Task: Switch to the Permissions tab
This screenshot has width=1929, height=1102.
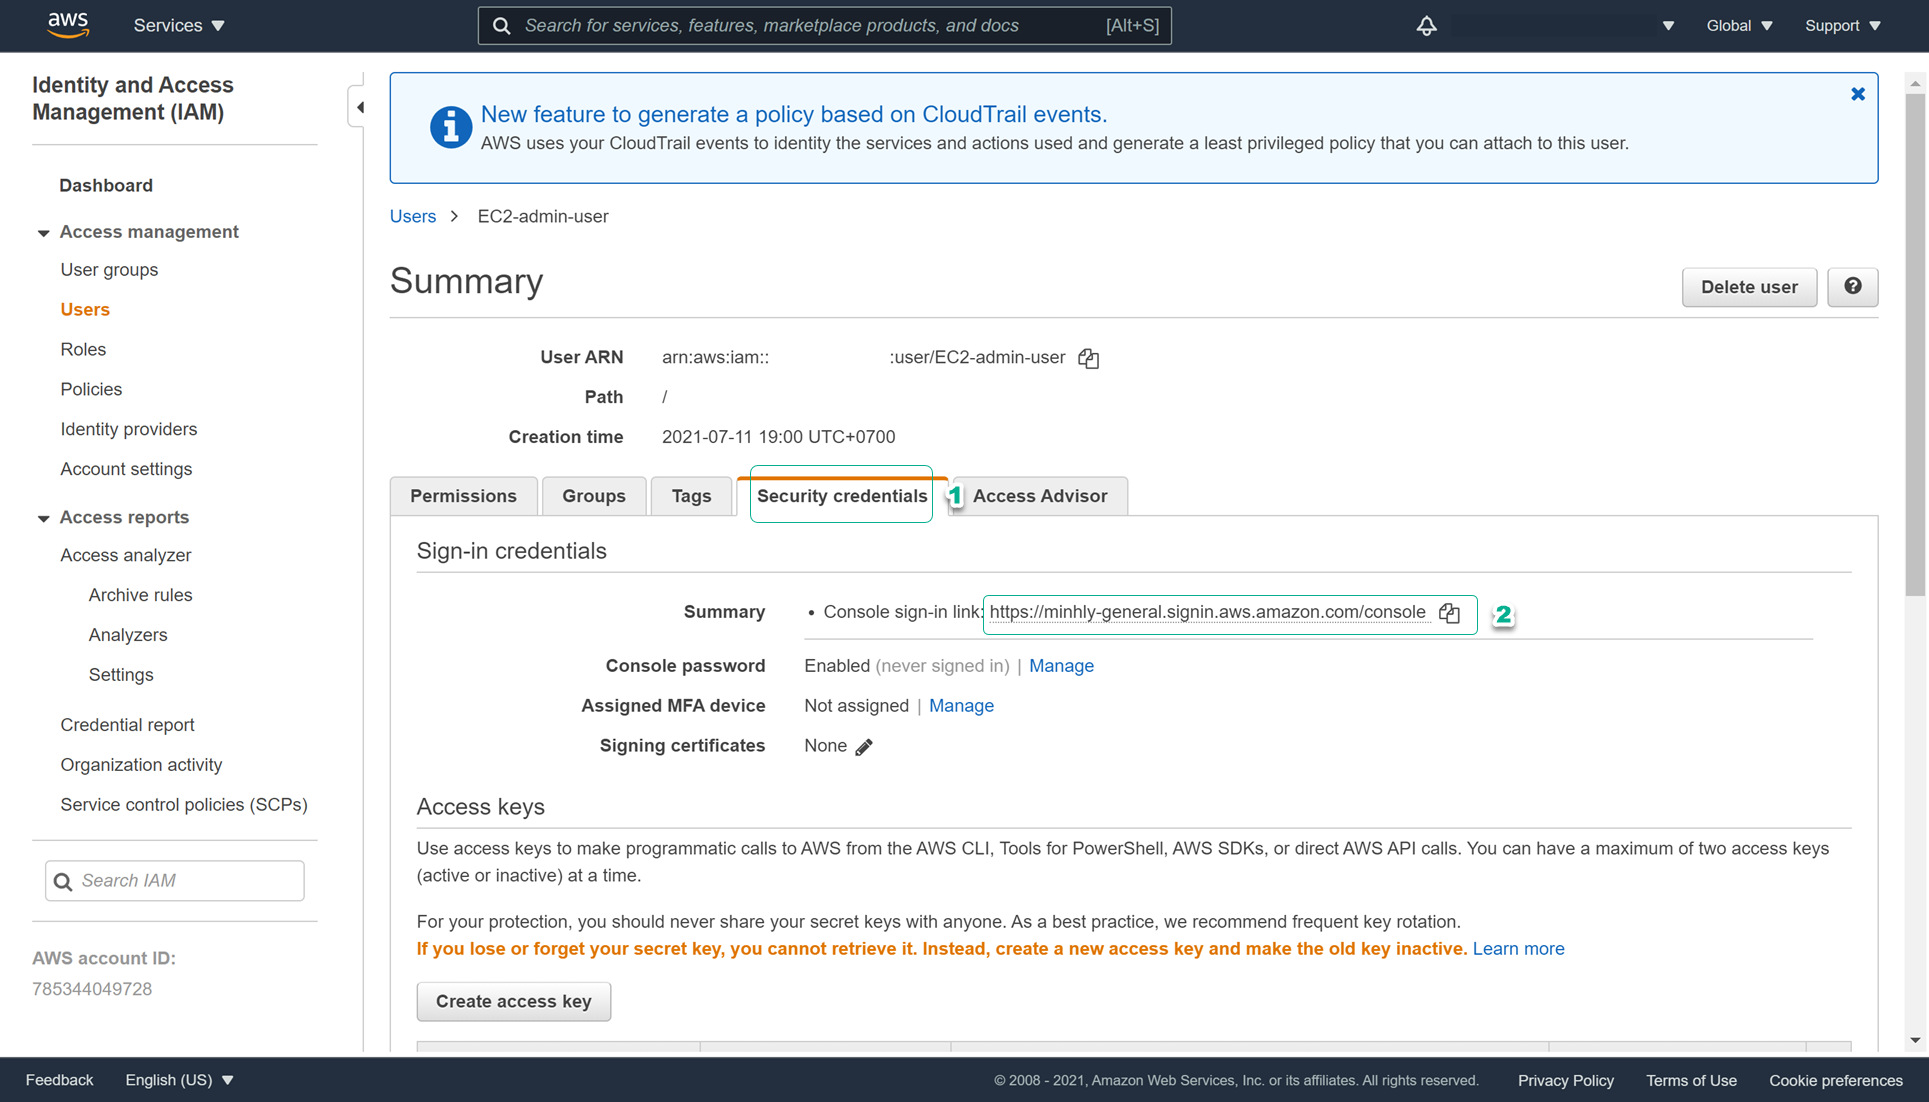Action: (463, 496)
